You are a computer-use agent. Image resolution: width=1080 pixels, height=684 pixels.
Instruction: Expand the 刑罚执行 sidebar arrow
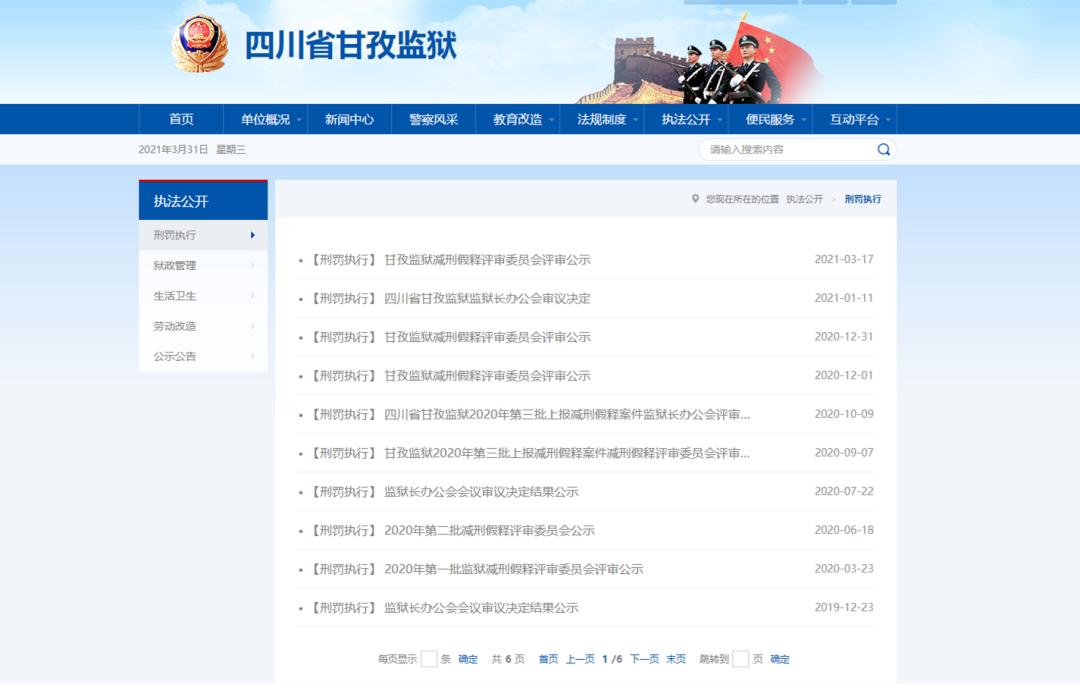(x=253, y=235)
